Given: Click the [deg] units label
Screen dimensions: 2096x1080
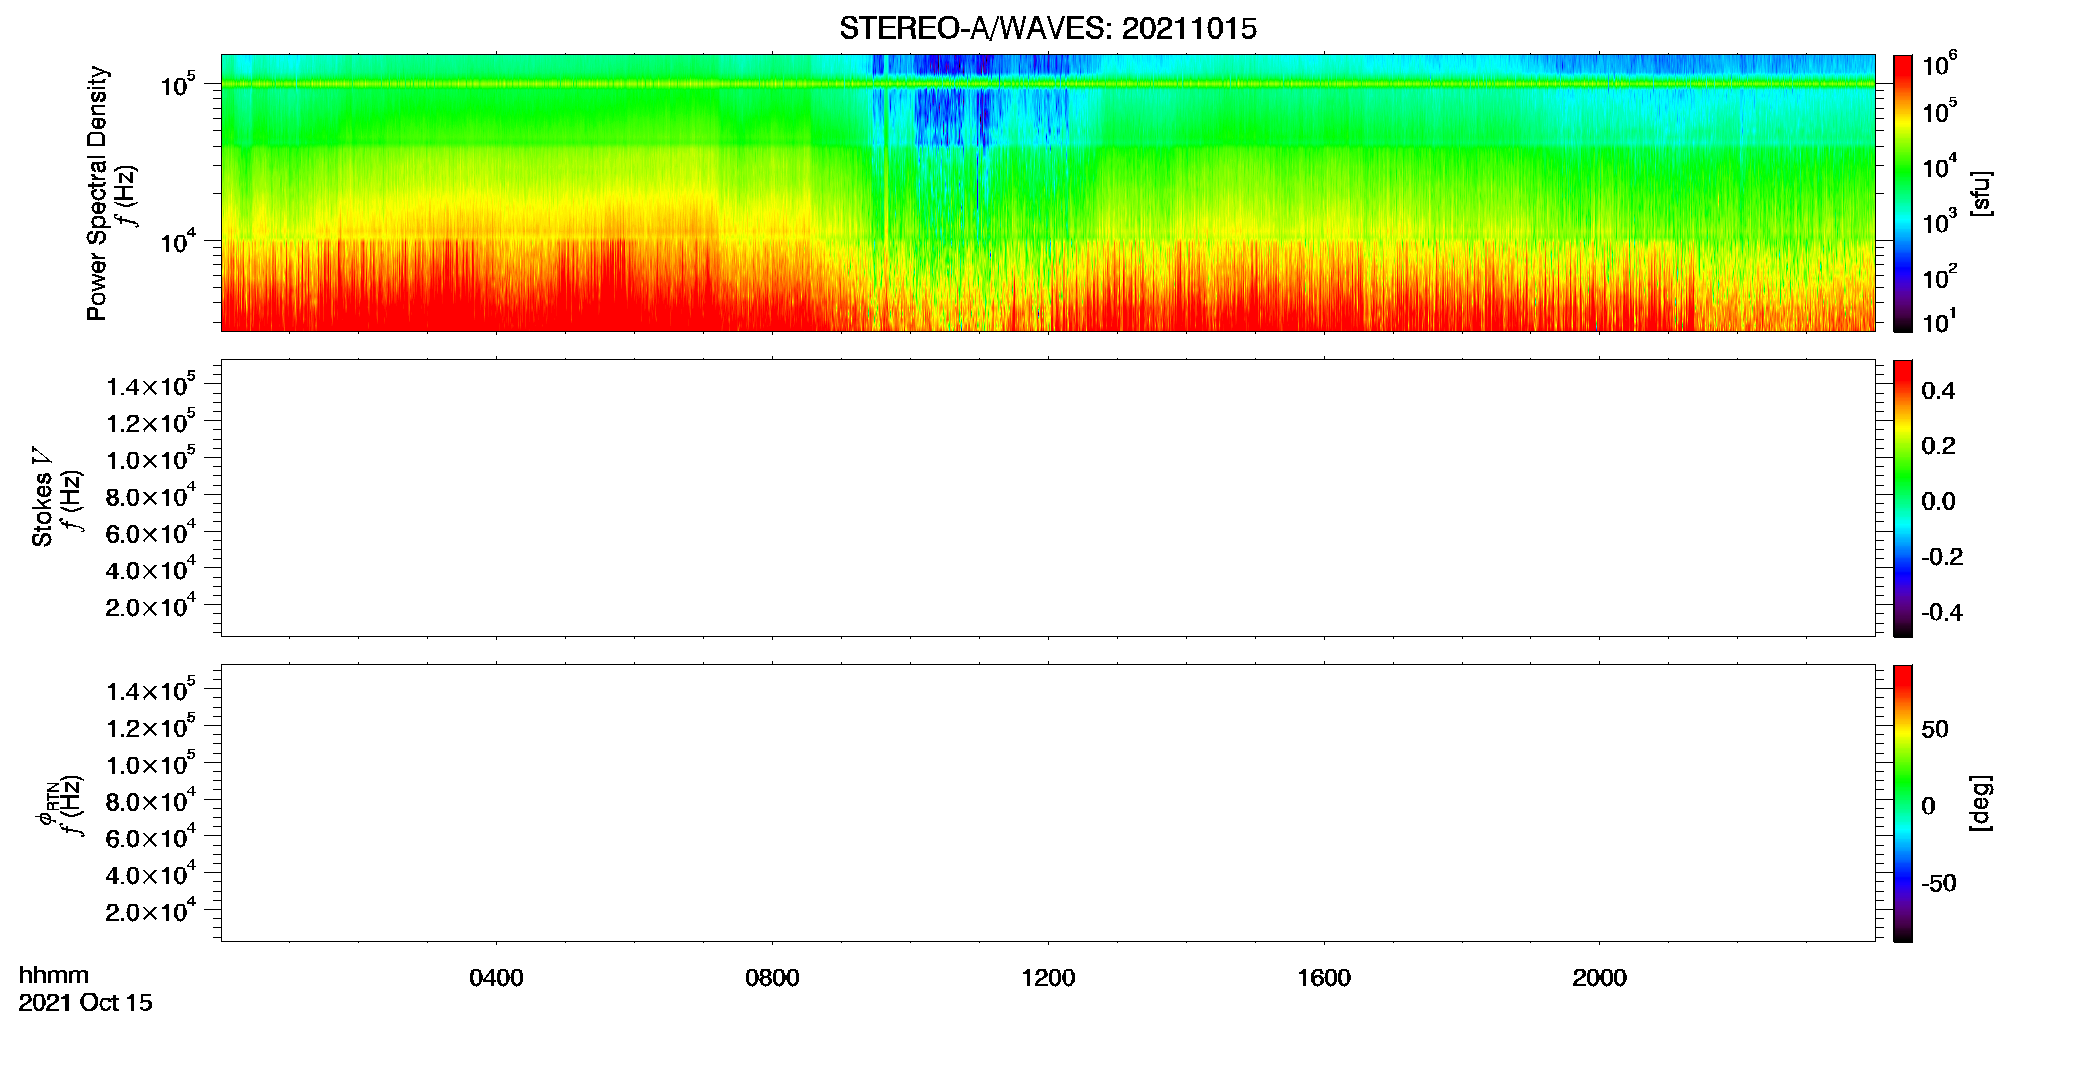Looking at the screenshot, I should (1981, 803).
